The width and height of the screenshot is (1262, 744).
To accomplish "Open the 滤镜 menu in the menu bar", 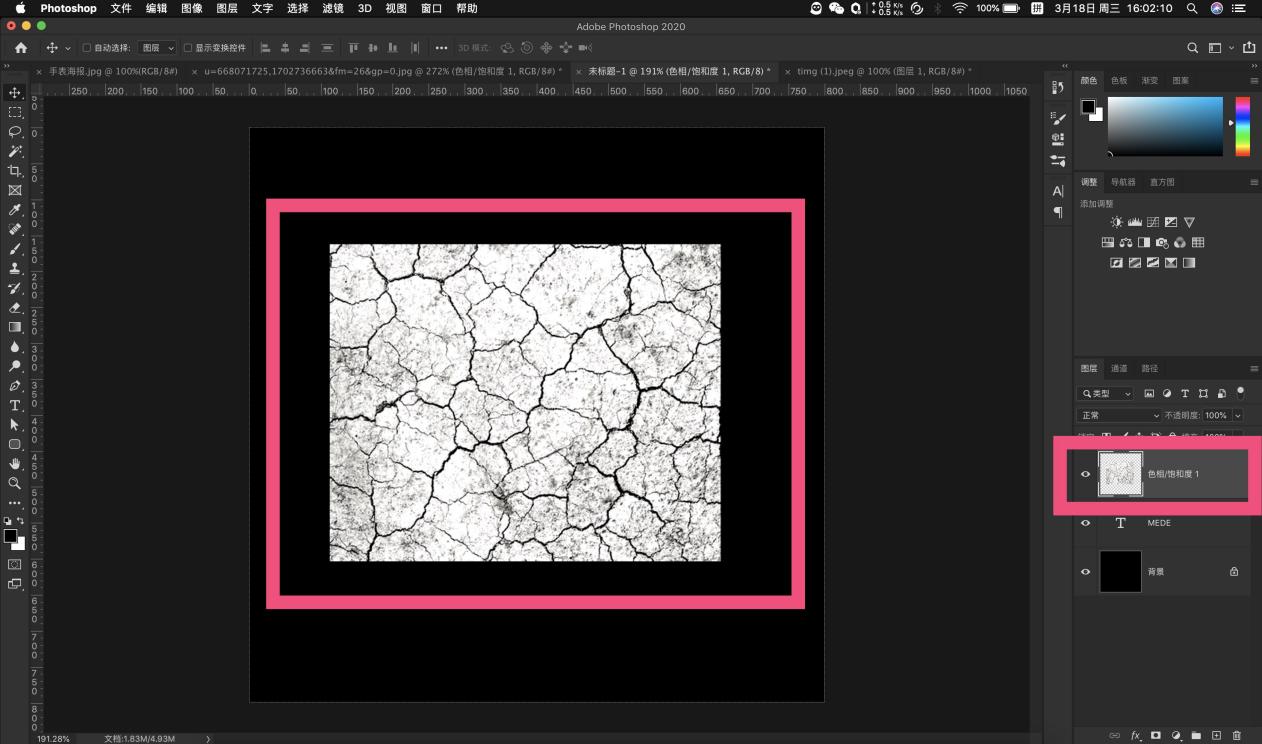I will click(x=332, y=8).
